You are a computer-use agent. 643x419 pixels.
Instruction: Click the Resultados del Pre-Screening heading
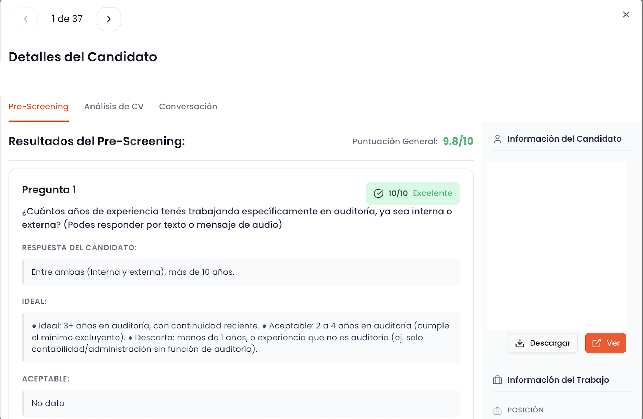[97, 141]
